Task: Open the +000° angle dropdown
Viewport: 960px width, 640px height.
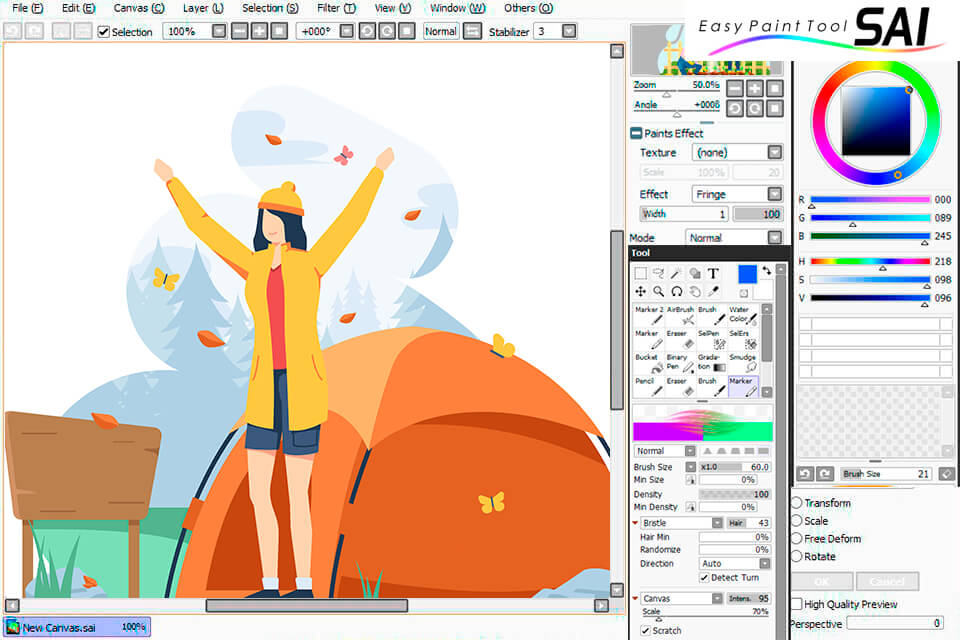Action: tap(347, 31)
